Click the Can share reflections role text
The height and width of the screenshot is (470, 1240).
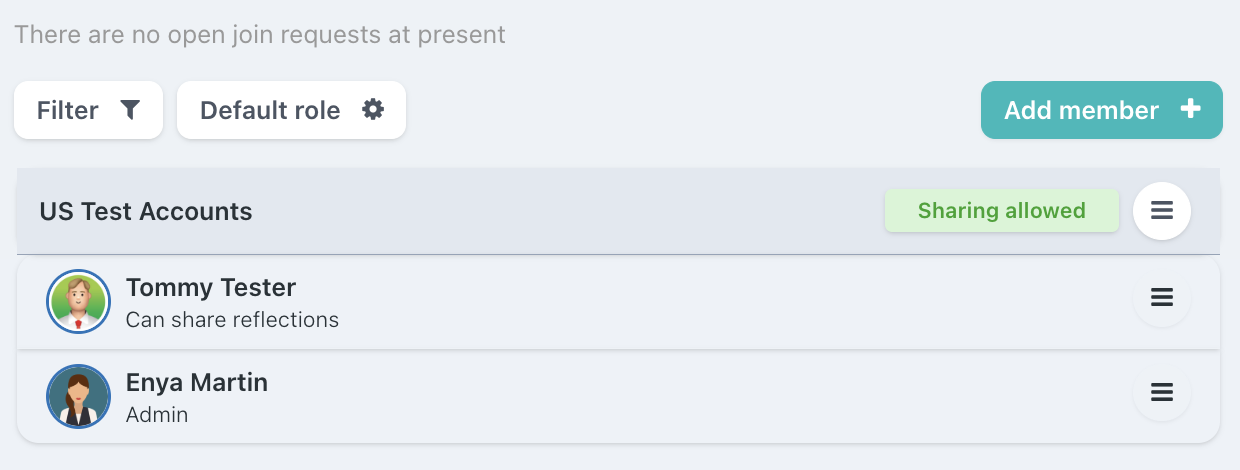tap(232, 320)
